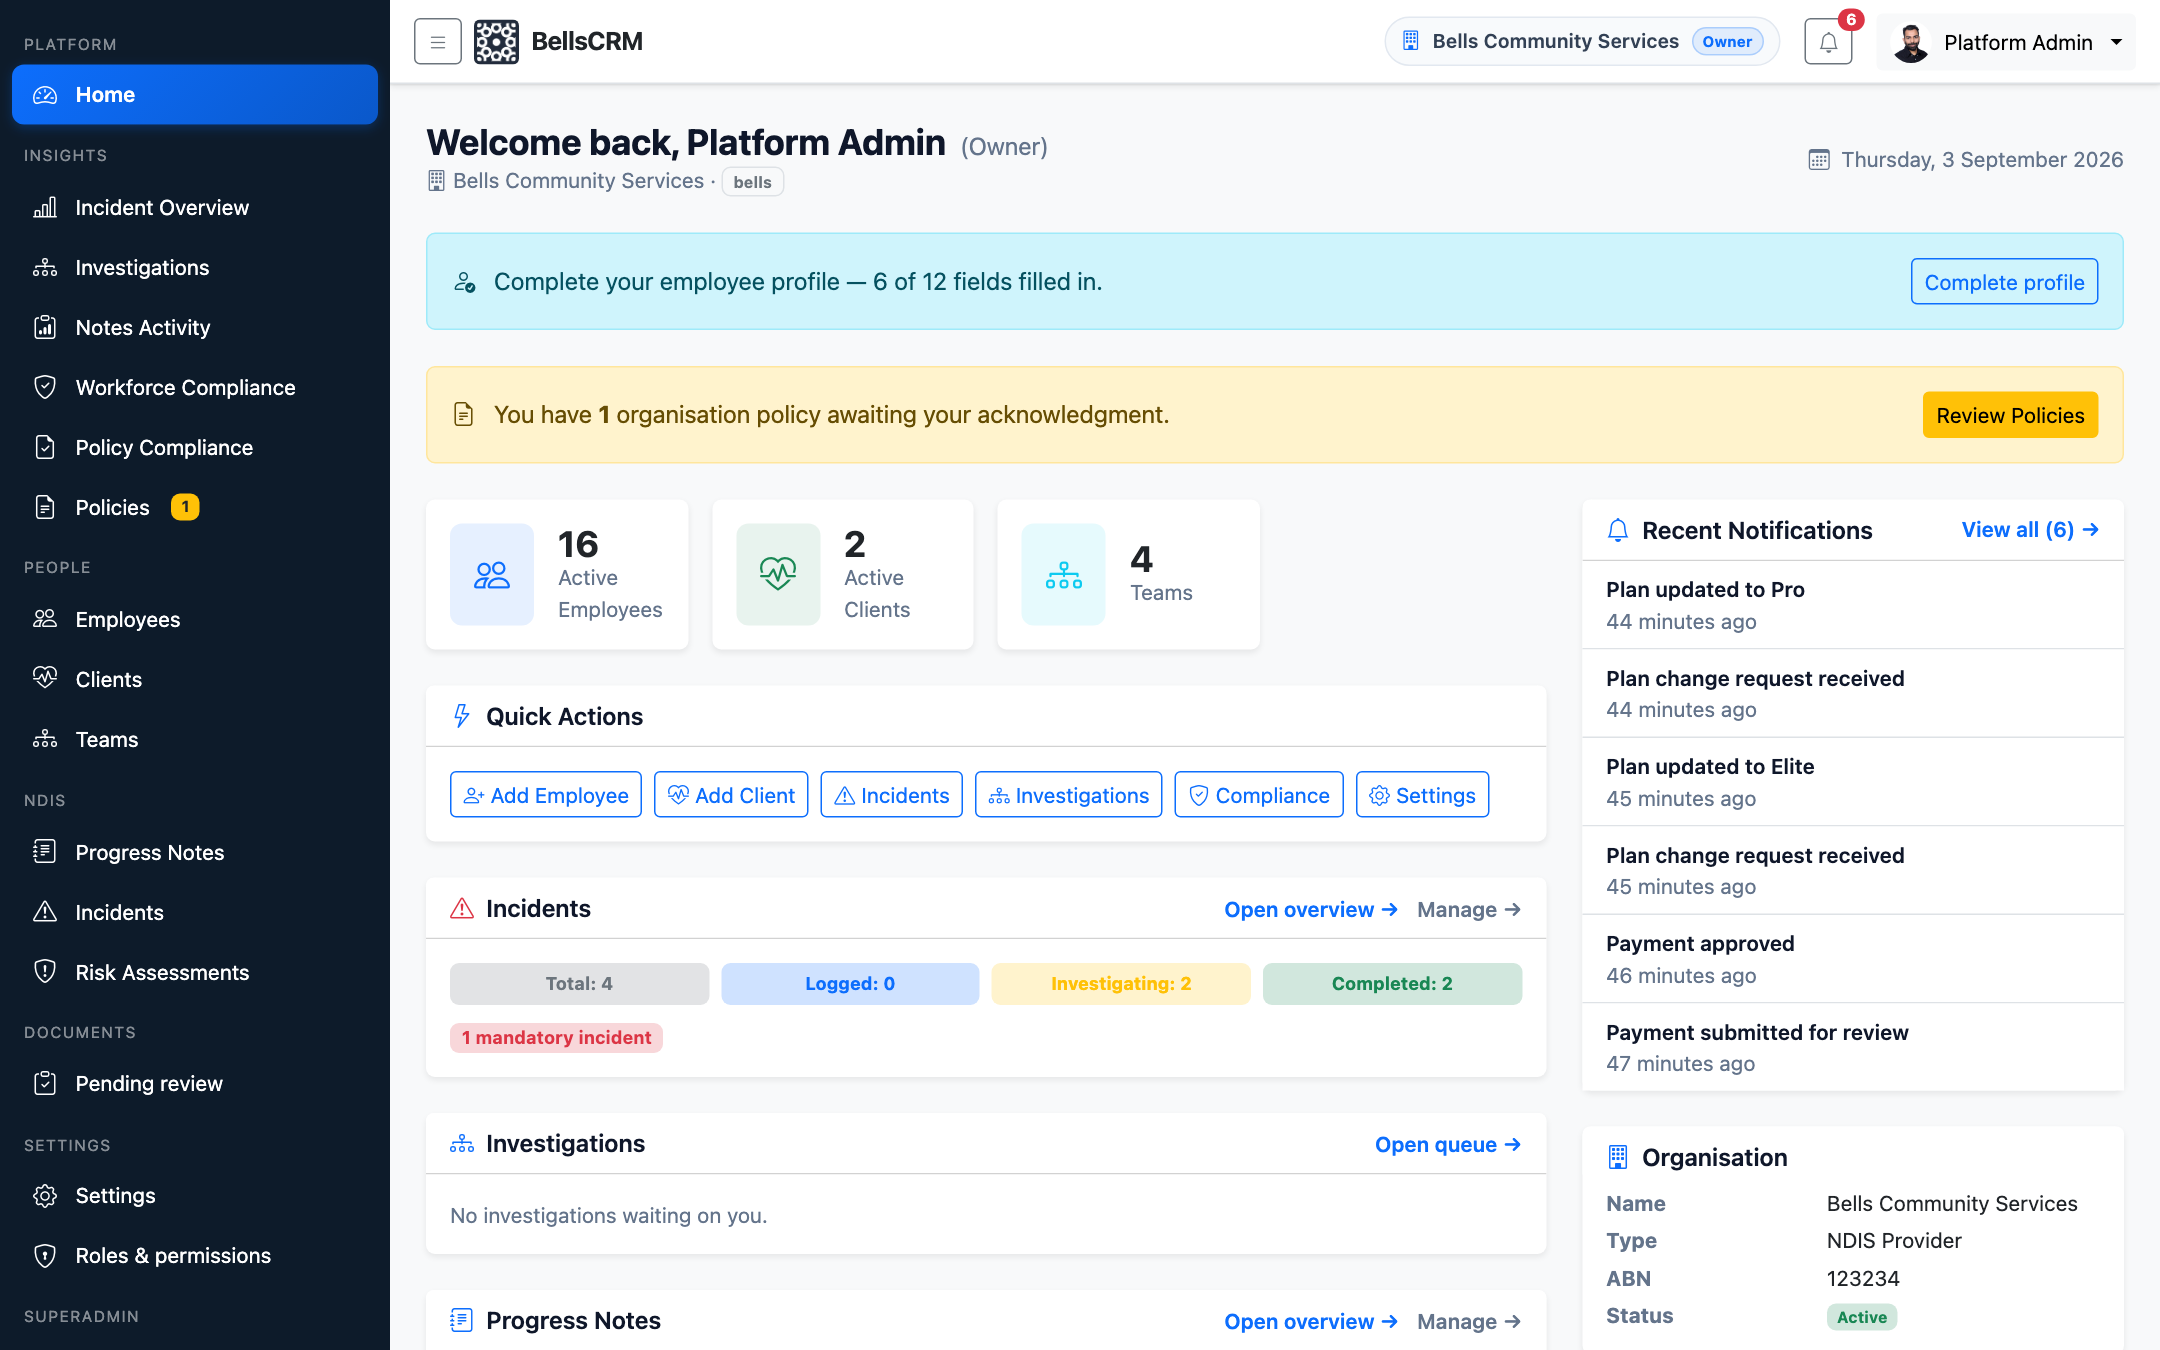2160x1350 pixels.
Task: Click the bells organisation slug tag
Action: [752, 182]
